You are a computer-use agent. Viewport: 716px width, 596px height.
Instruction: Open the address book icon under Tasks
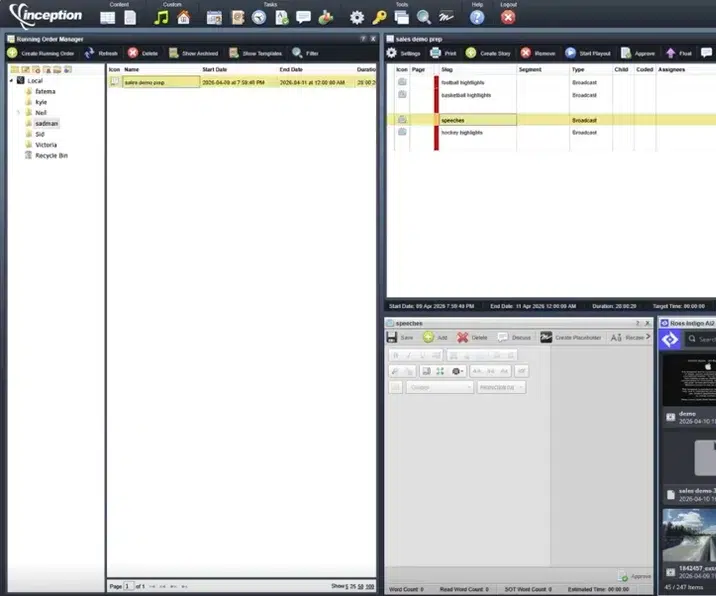(x=238, y=18)
